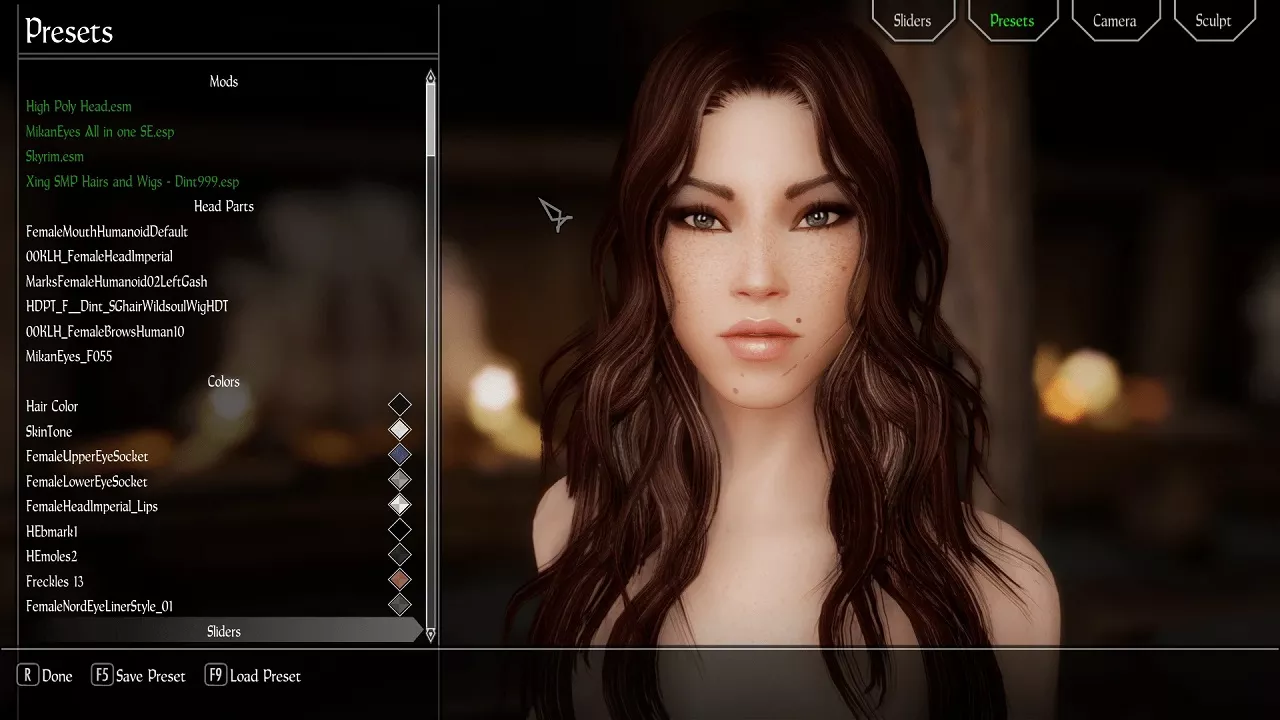Select the Freckles 13 brown swatch

pos(400,580)
